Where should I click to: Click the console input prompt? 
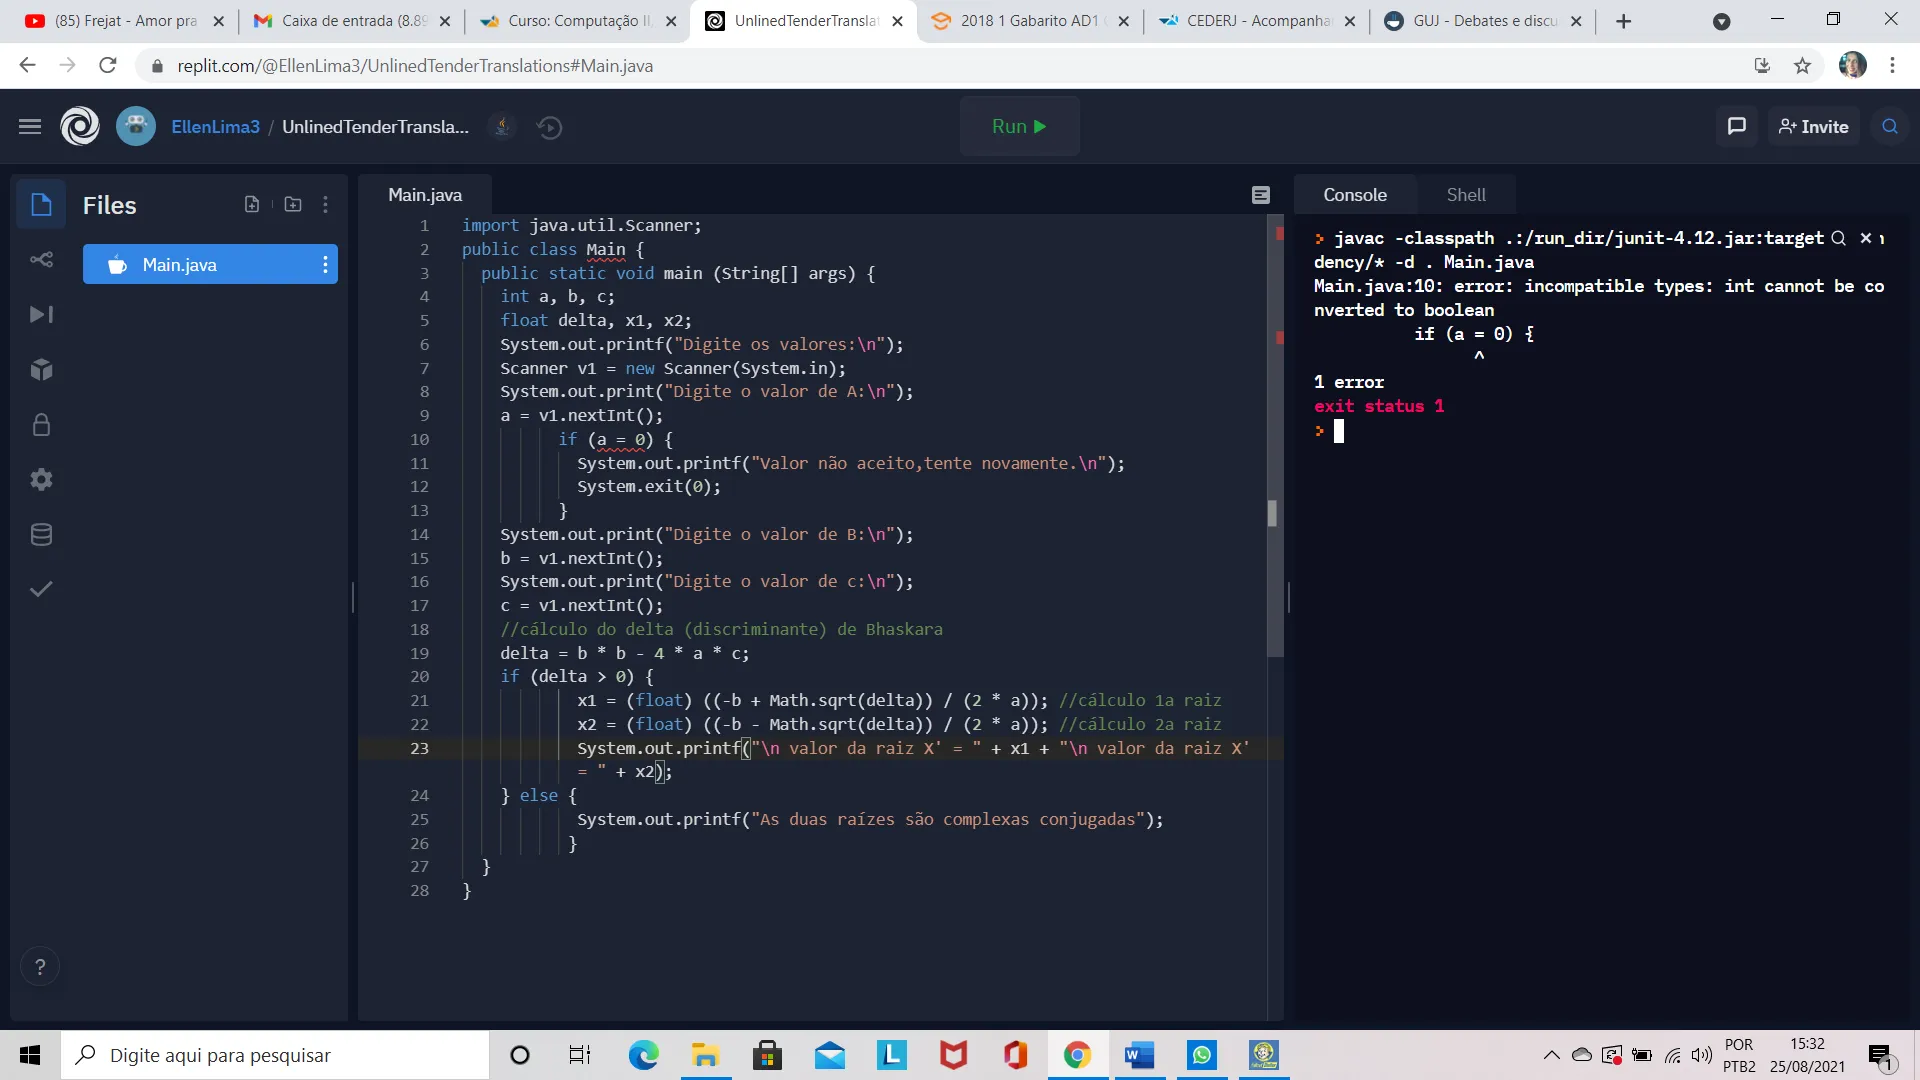tap(1339, 431)
